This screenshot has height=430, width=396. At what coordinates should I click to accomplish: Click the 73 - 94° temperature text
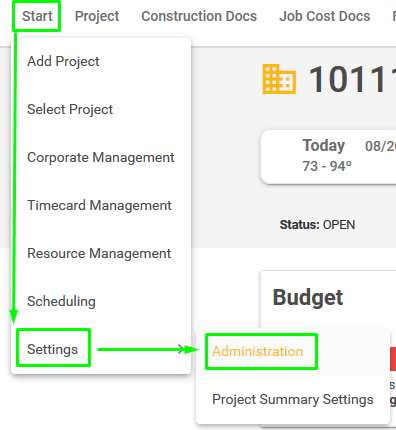(x=327, y=166)
